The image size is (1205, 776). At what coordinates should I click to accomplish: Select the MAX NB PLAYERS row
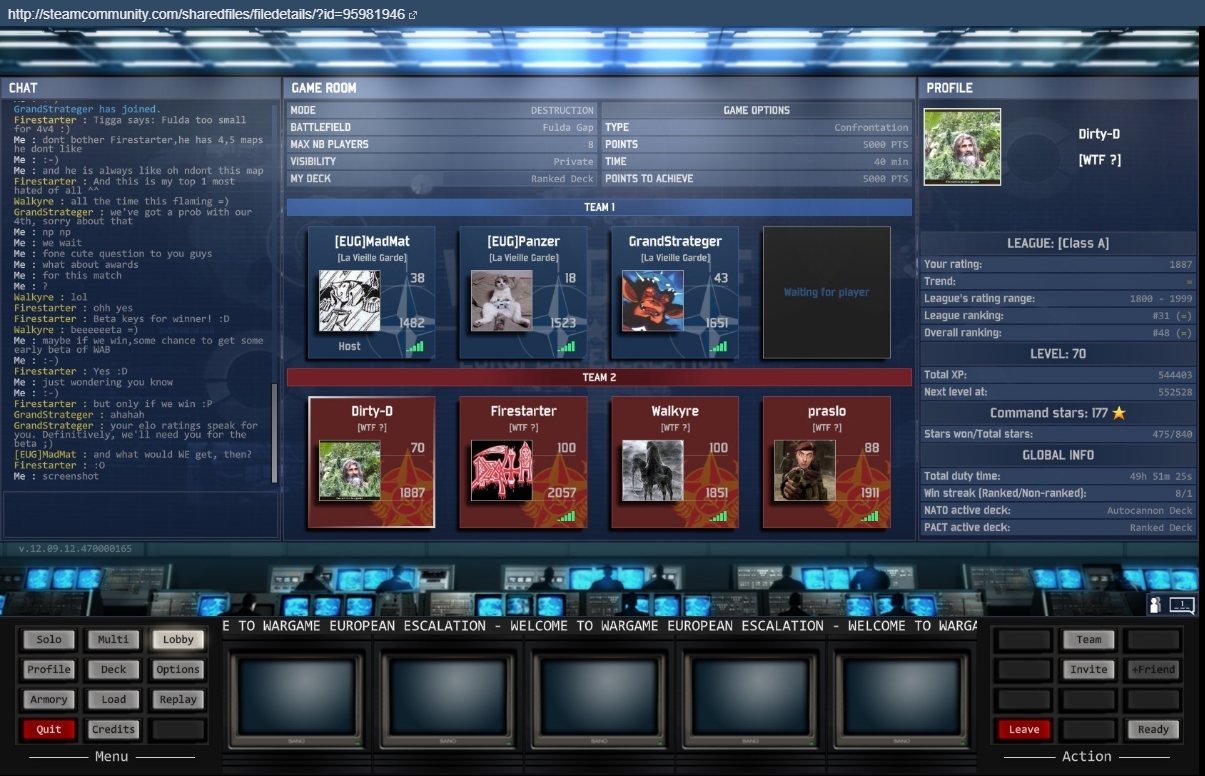442,144
